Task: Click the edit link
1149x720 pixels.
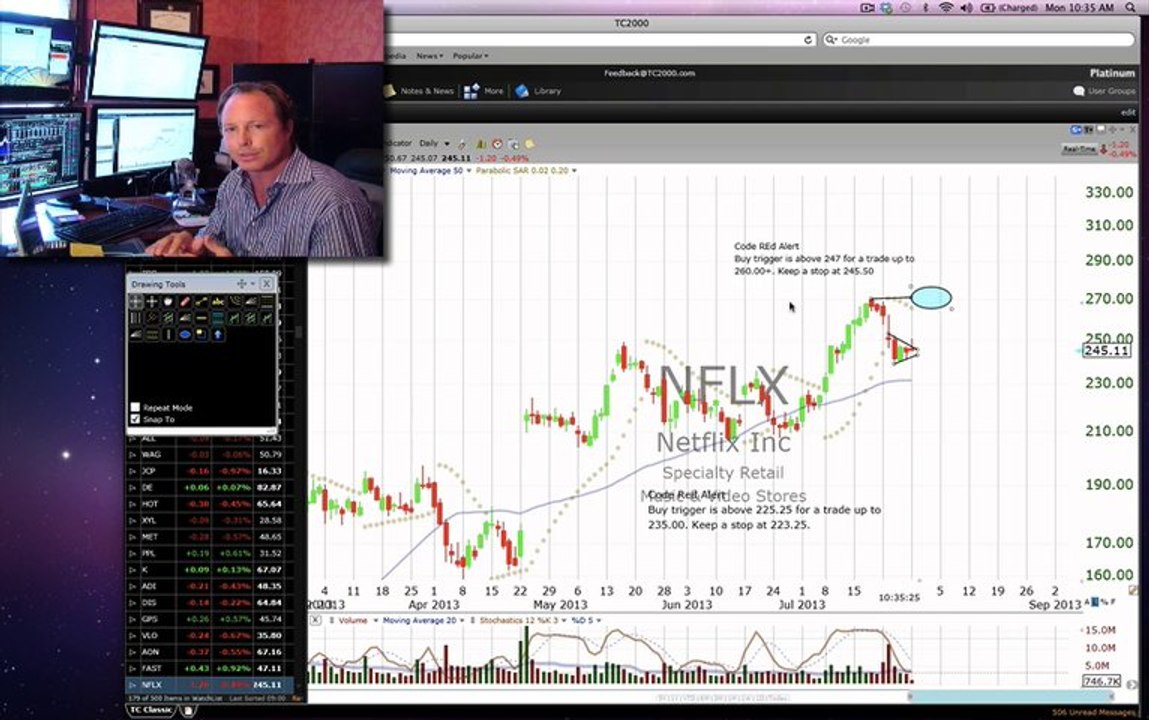Action: (1128, 113)
